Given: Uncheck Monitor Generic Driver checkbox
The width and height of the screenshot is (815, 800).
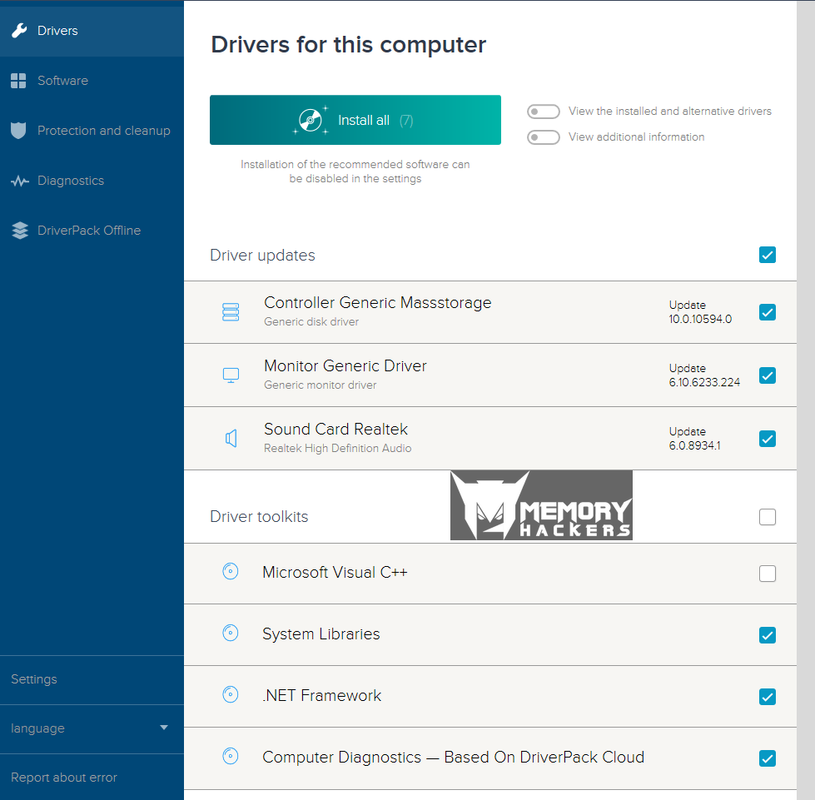Looking at the screenshot, I should point(767,375).
